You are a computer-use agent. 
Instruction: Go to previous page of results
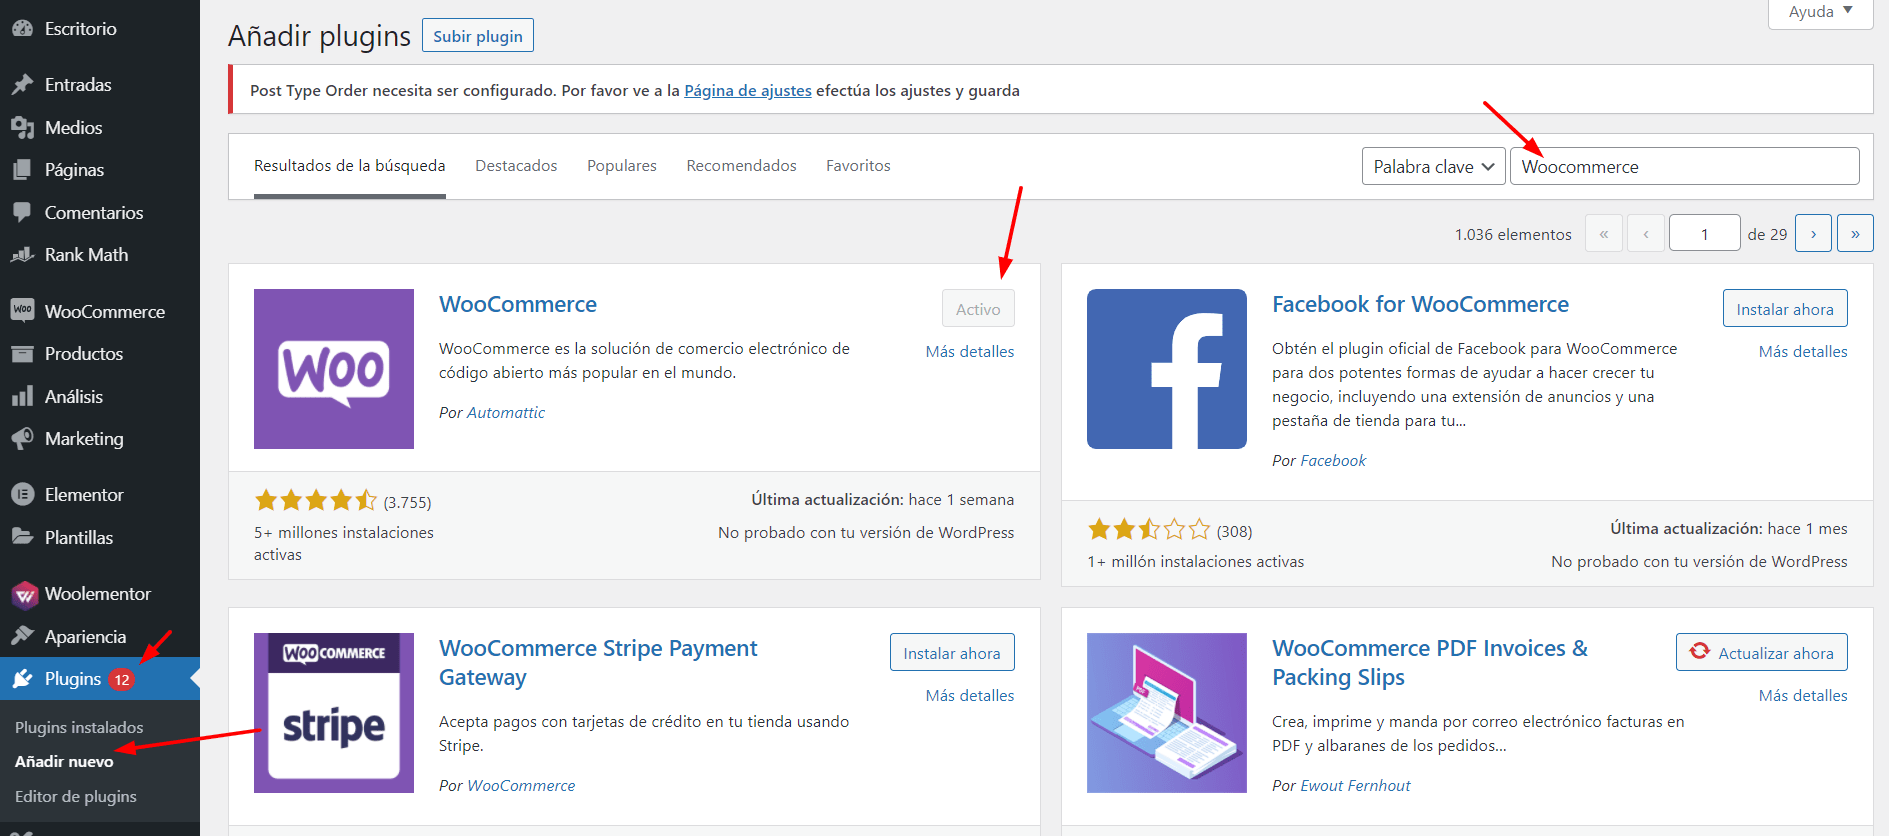pyautogui.click(x=1646, y=234)
